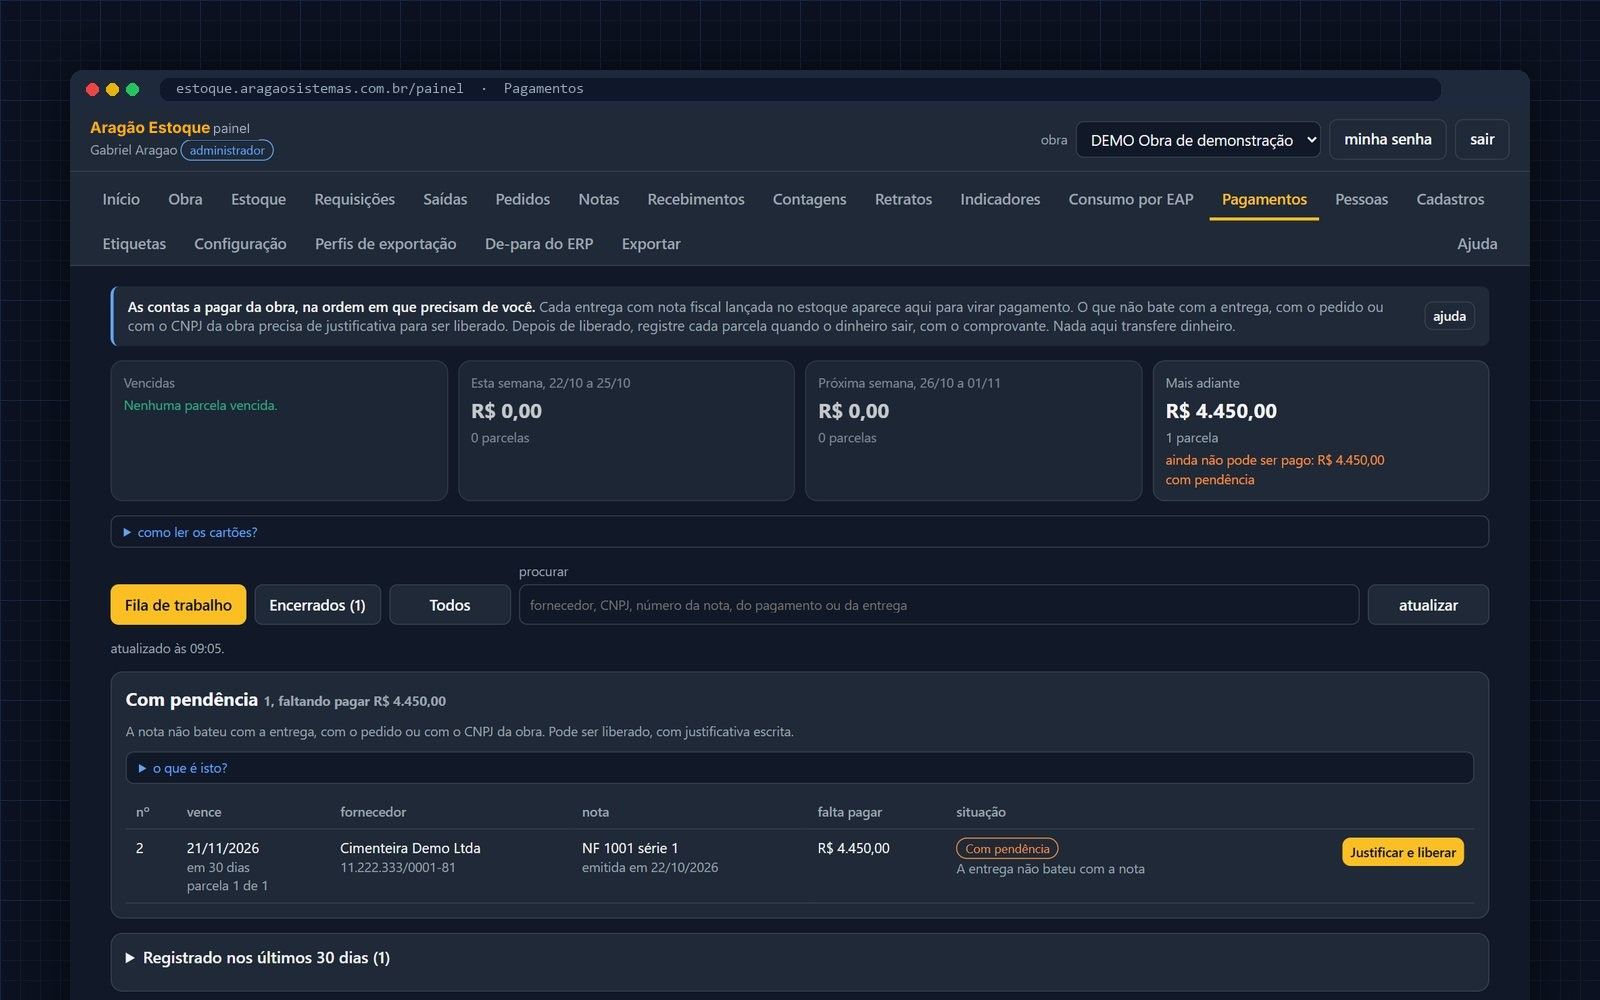
Task: Open the Exportar tab
Action: [651, 244]
